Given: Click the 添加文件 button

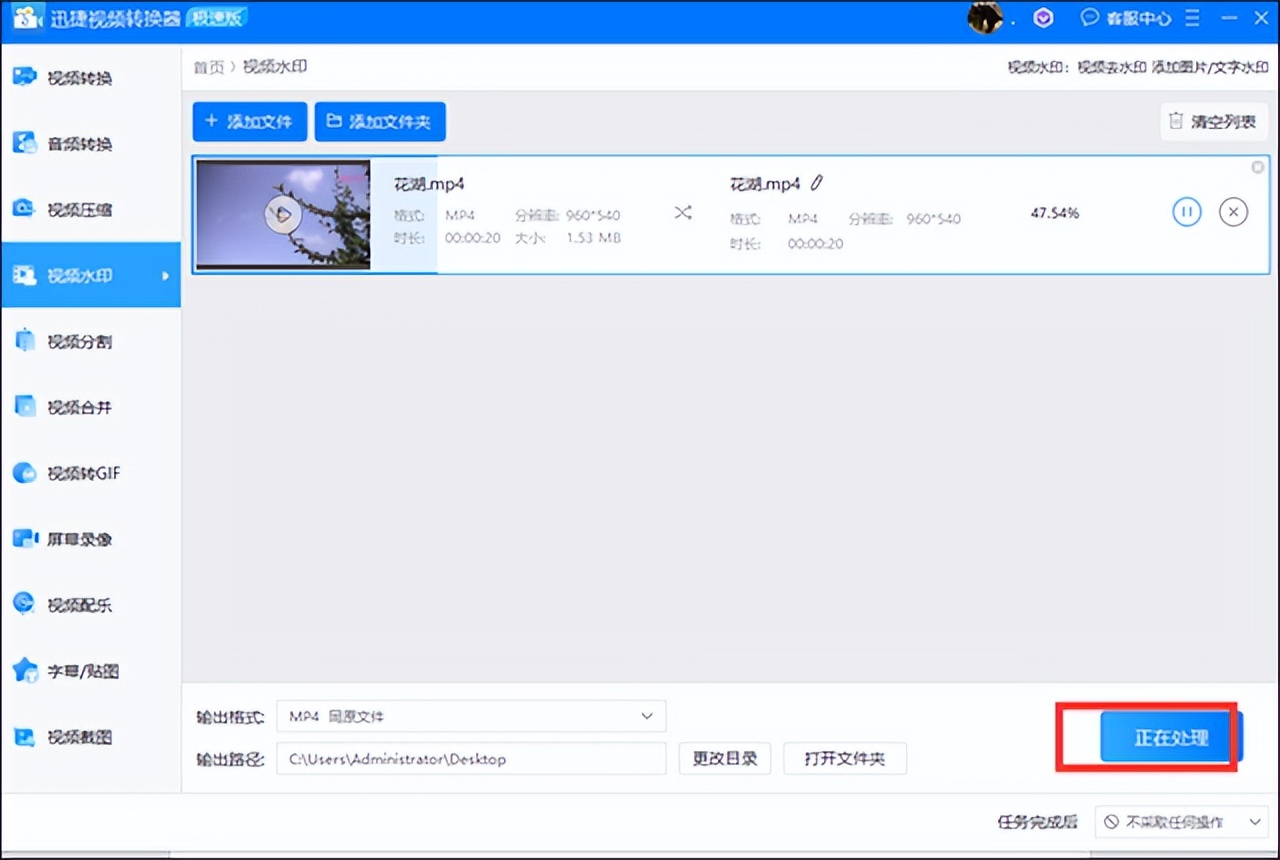Looking at the screenshot, I should tap(249, 122).
